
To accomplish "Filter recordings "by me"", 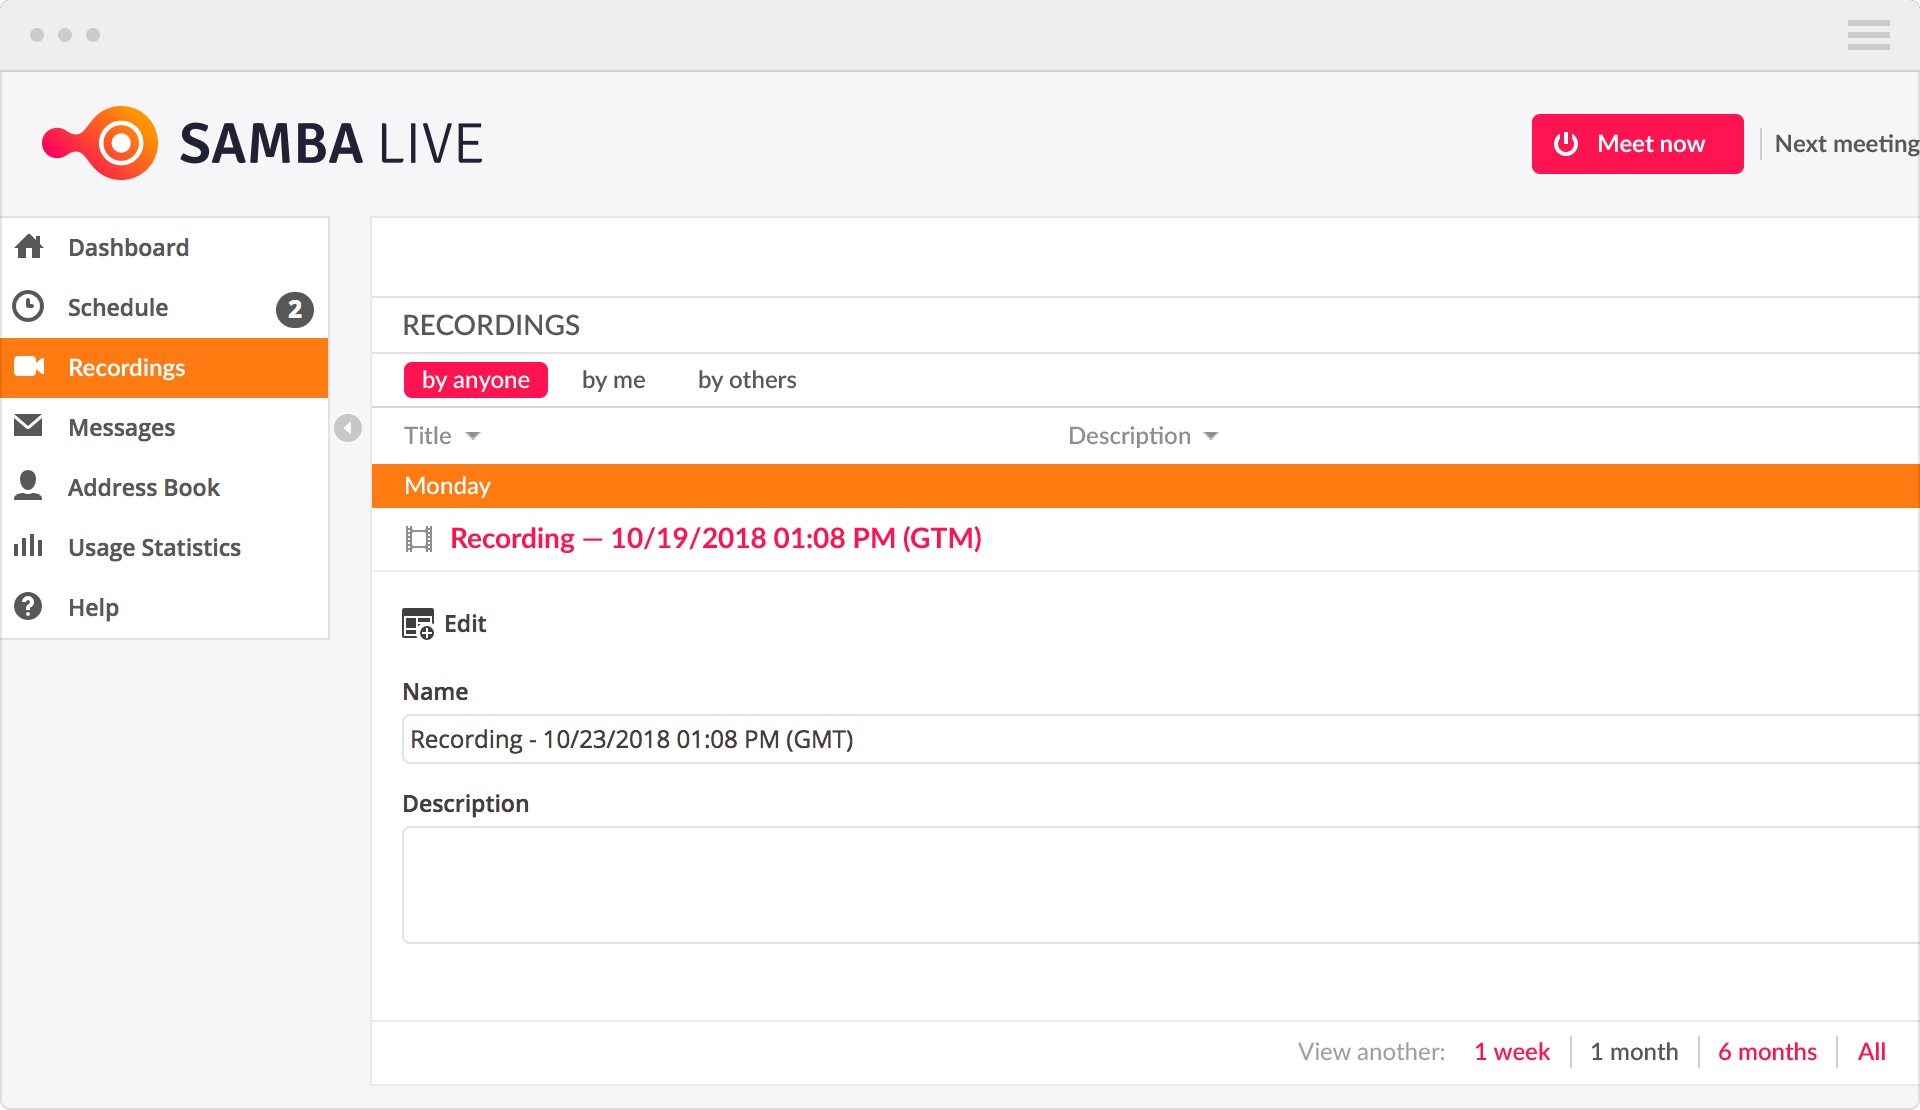I will (613, 380).
